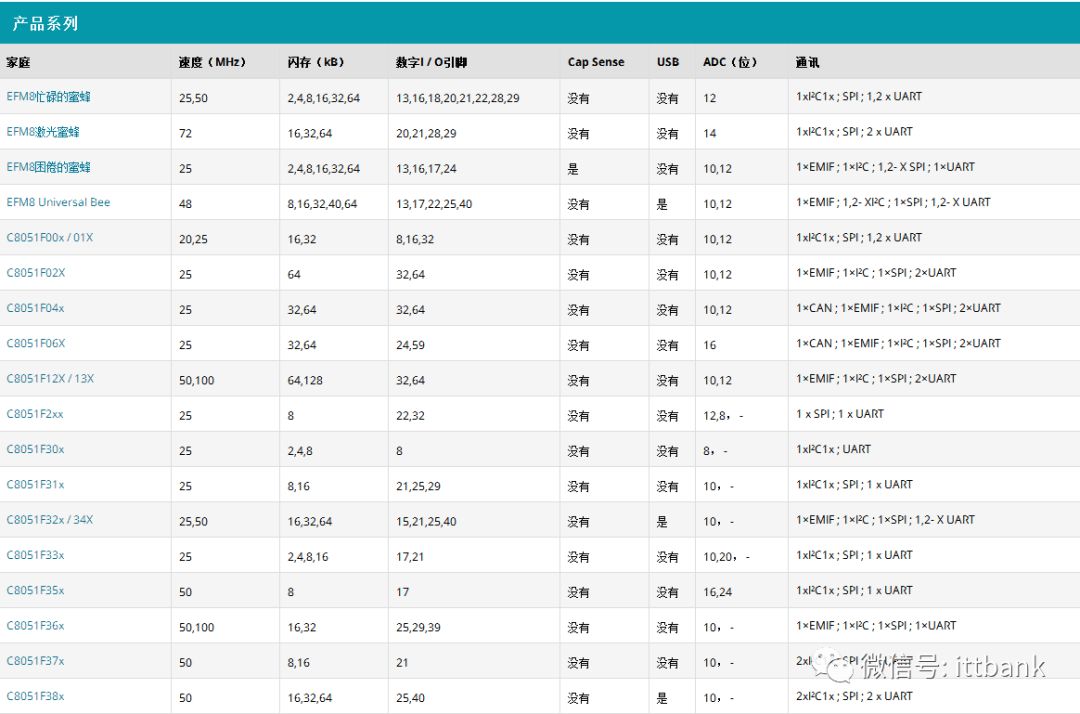Open the C8051F00x / 01X link

[50, 238]
